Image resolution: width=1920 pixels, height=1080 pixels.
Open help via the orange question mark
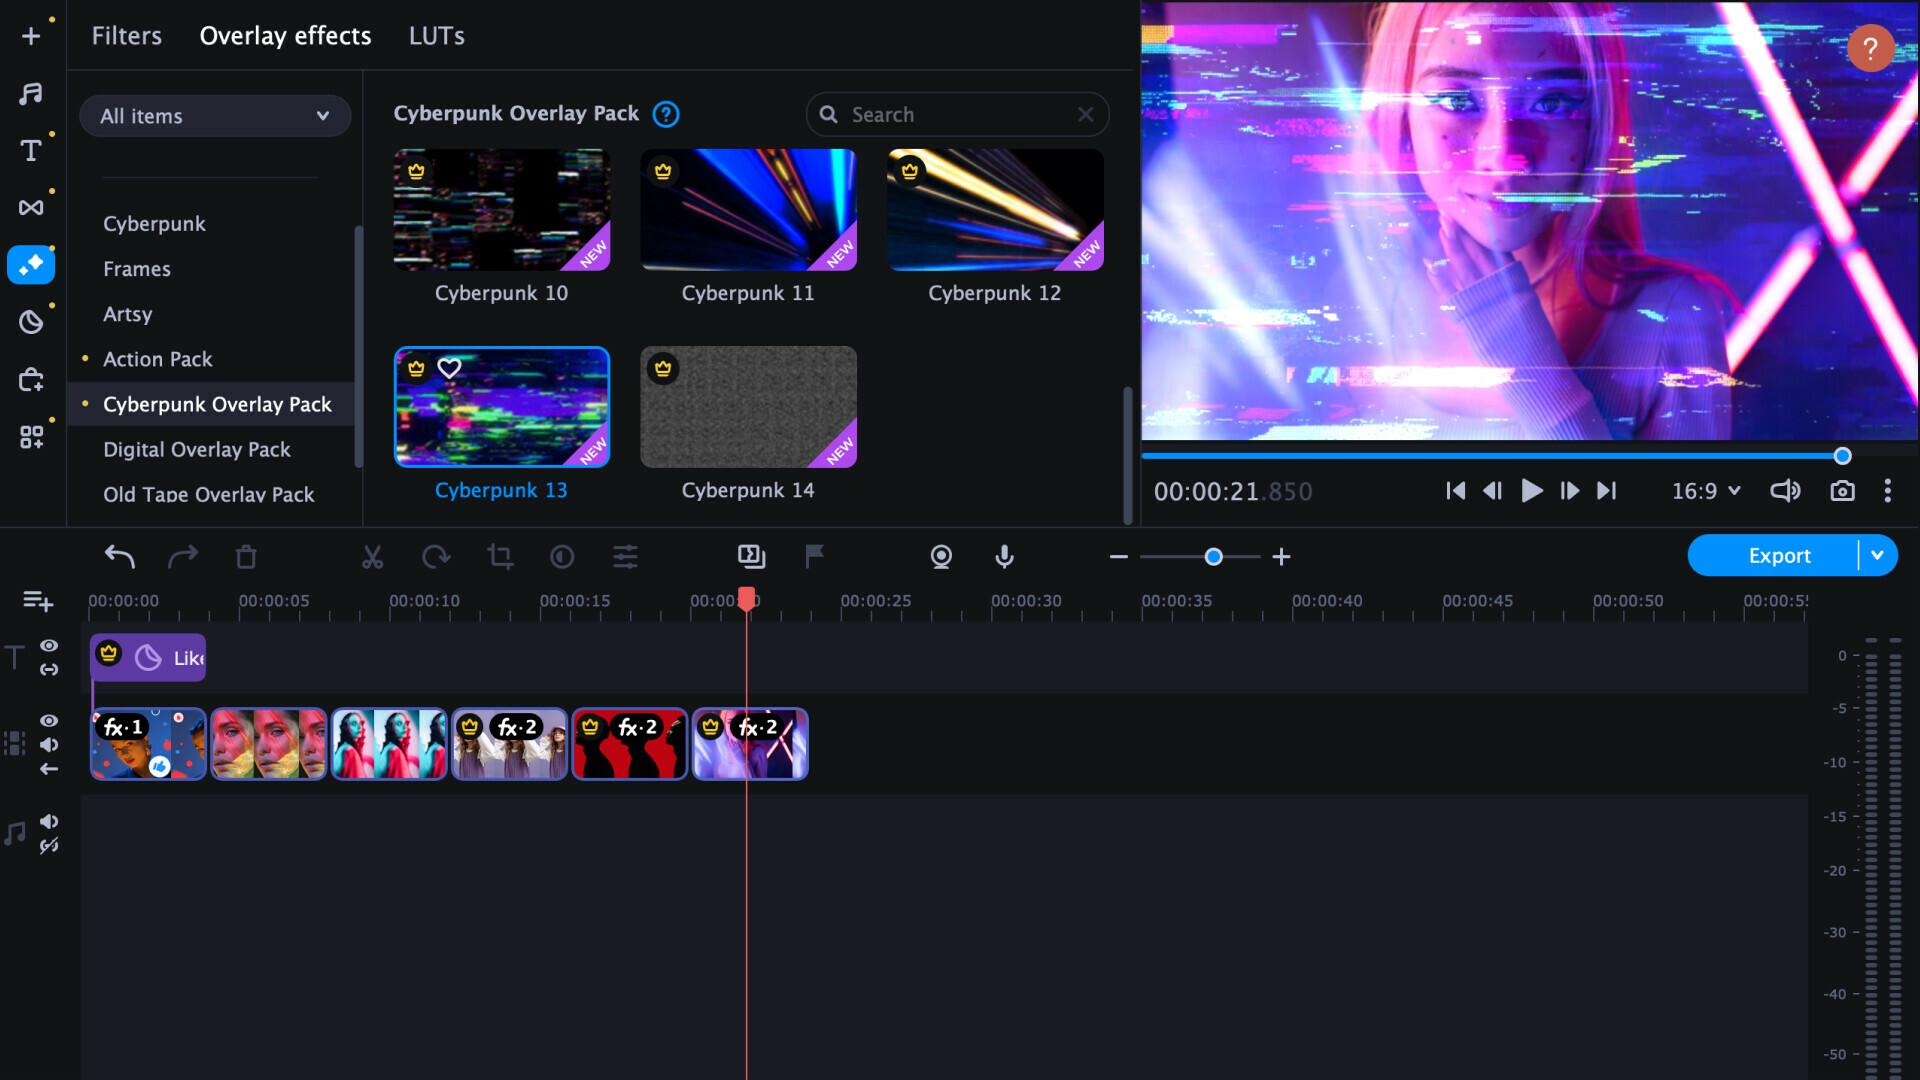[1871, 47]
